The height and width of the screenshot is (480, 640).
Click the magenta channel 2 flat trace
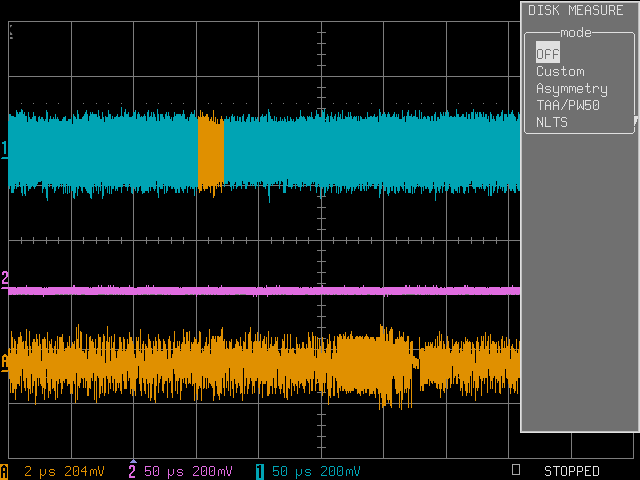(264, 291)
